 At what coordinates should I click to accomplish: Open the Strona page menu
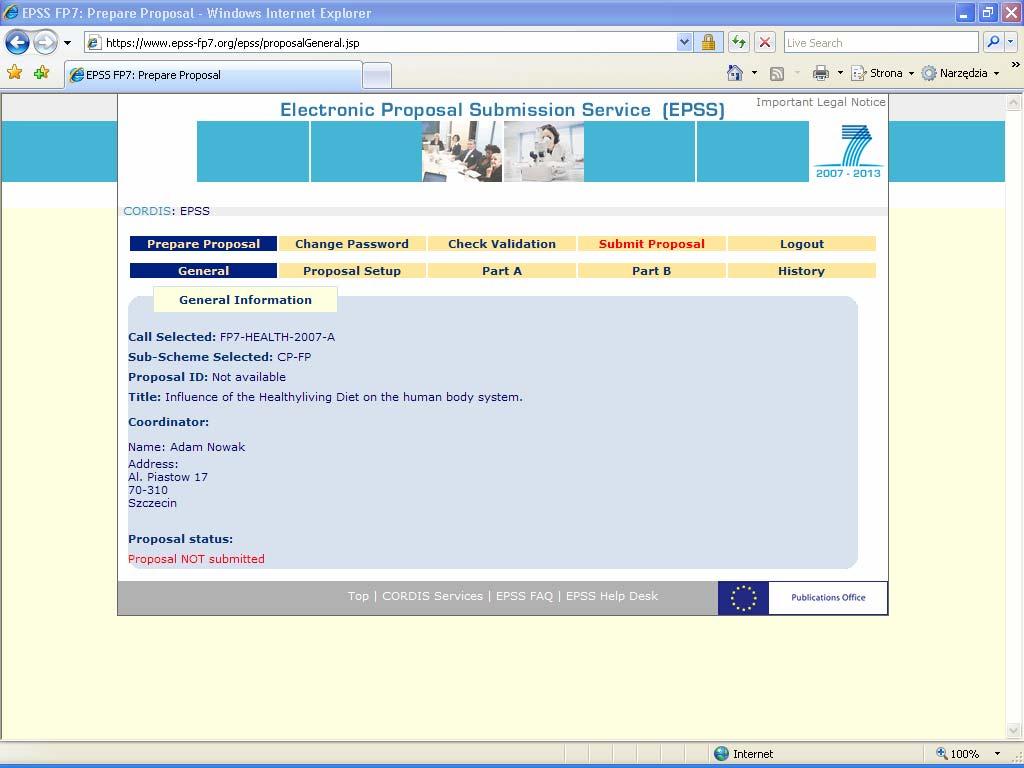882,73
